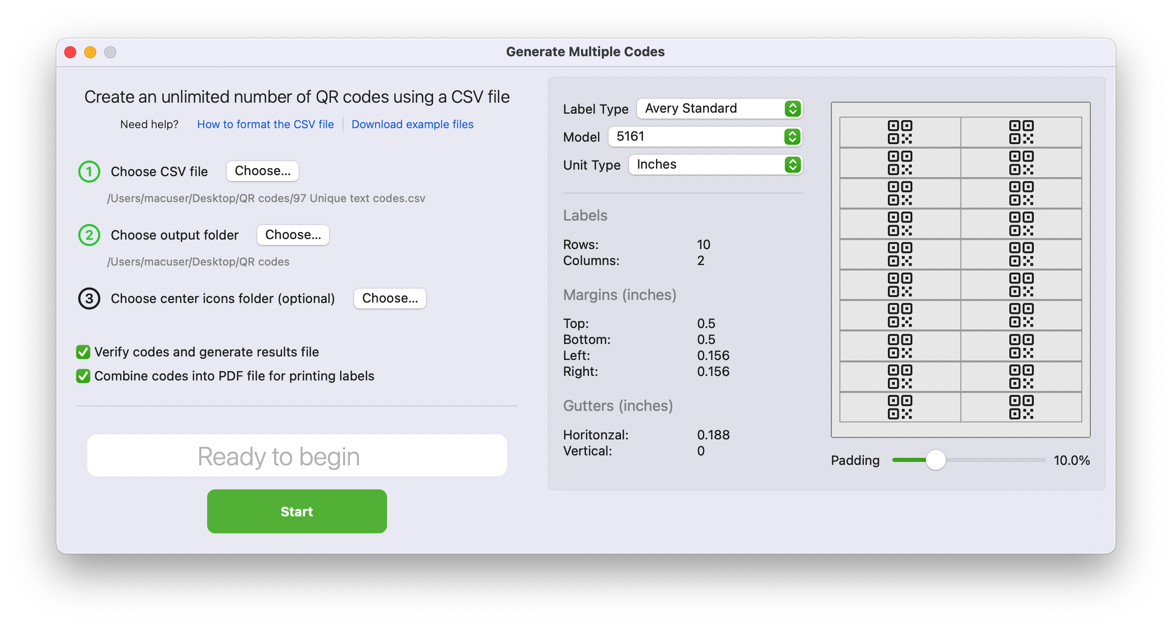This screenshot has height=628, width=1172.
Task: Open 'Download example files' link
Action: [413, 124]
